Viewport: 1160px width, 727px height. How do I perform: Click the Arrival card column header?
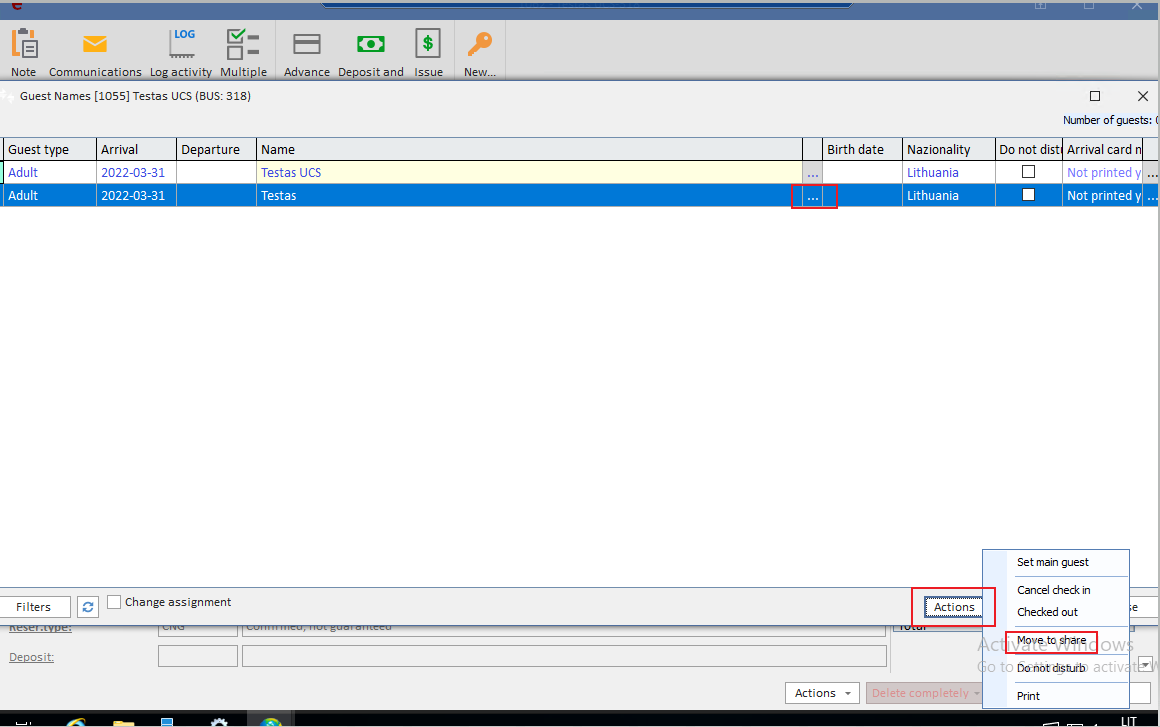pyautogui.click(x=1102, y=149)
